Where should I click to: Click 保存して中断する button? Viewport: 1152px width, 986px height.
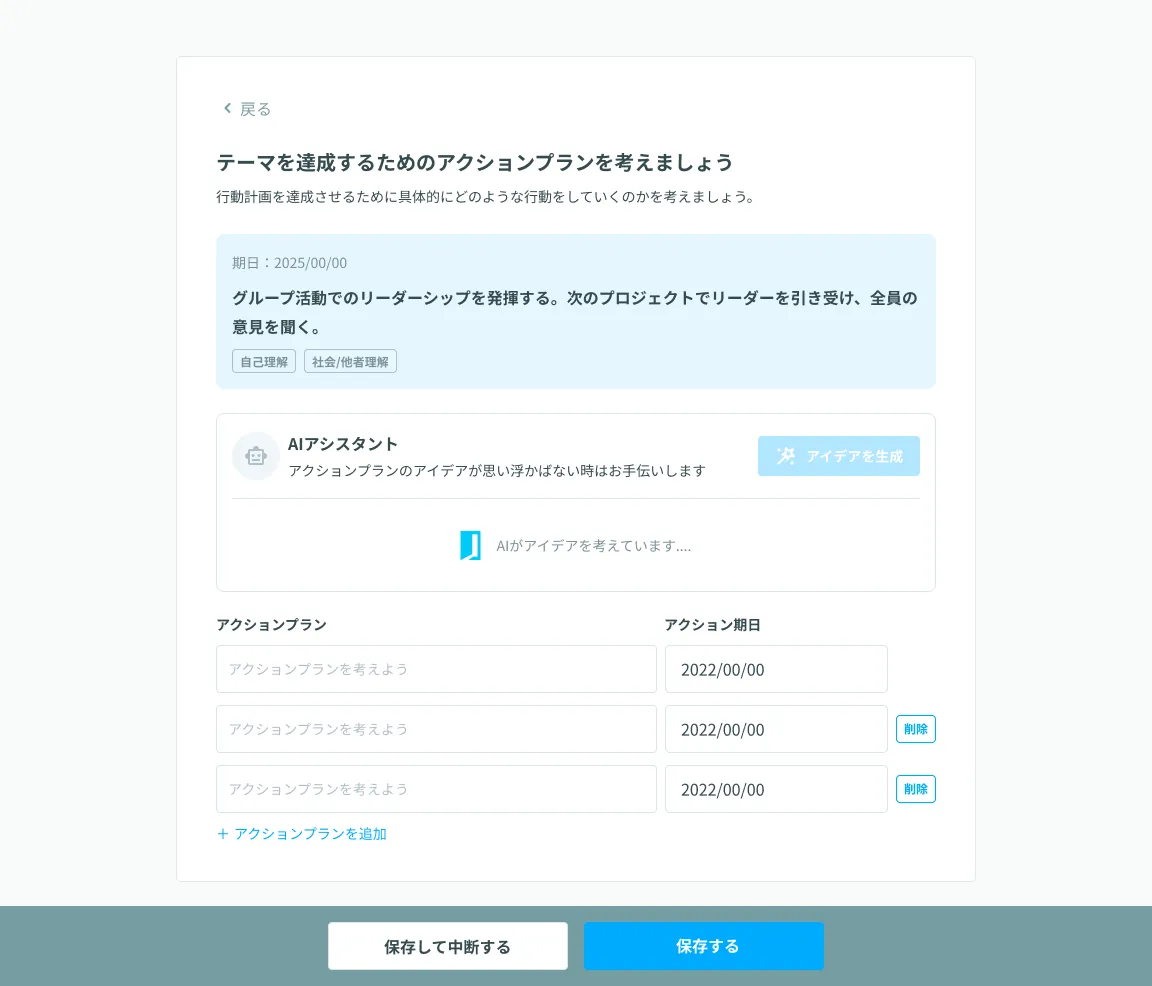click(x=447, y=946)
